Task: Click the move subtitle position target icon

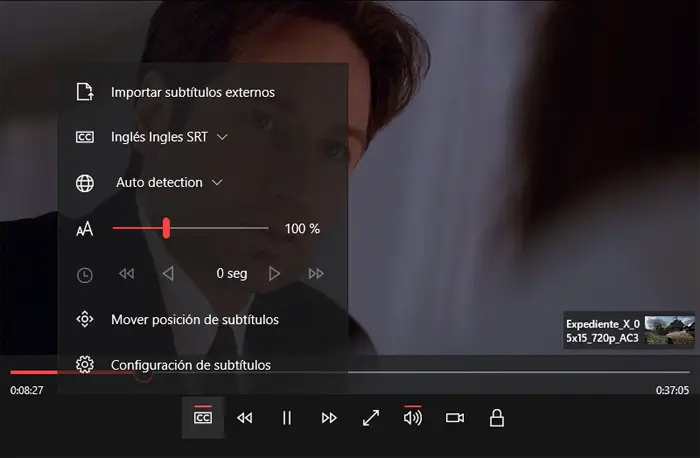Action: click(x=85, y=319)
